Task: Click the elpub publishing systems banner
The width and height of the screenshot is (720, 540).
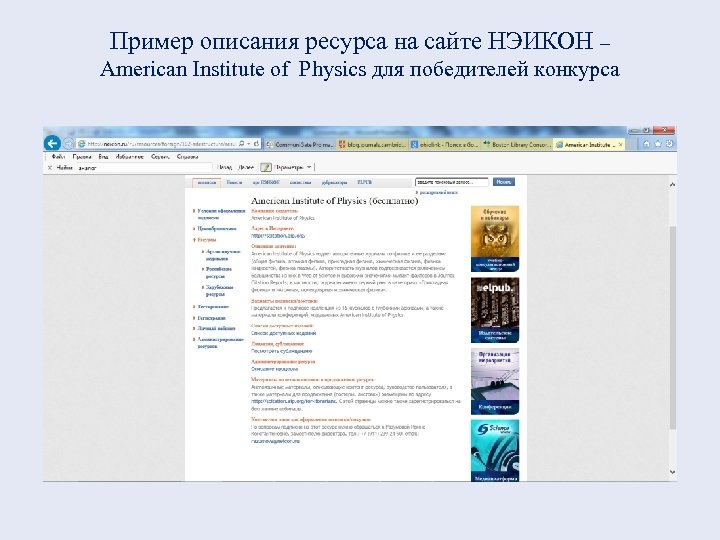Action: click(x=495, y=310)
